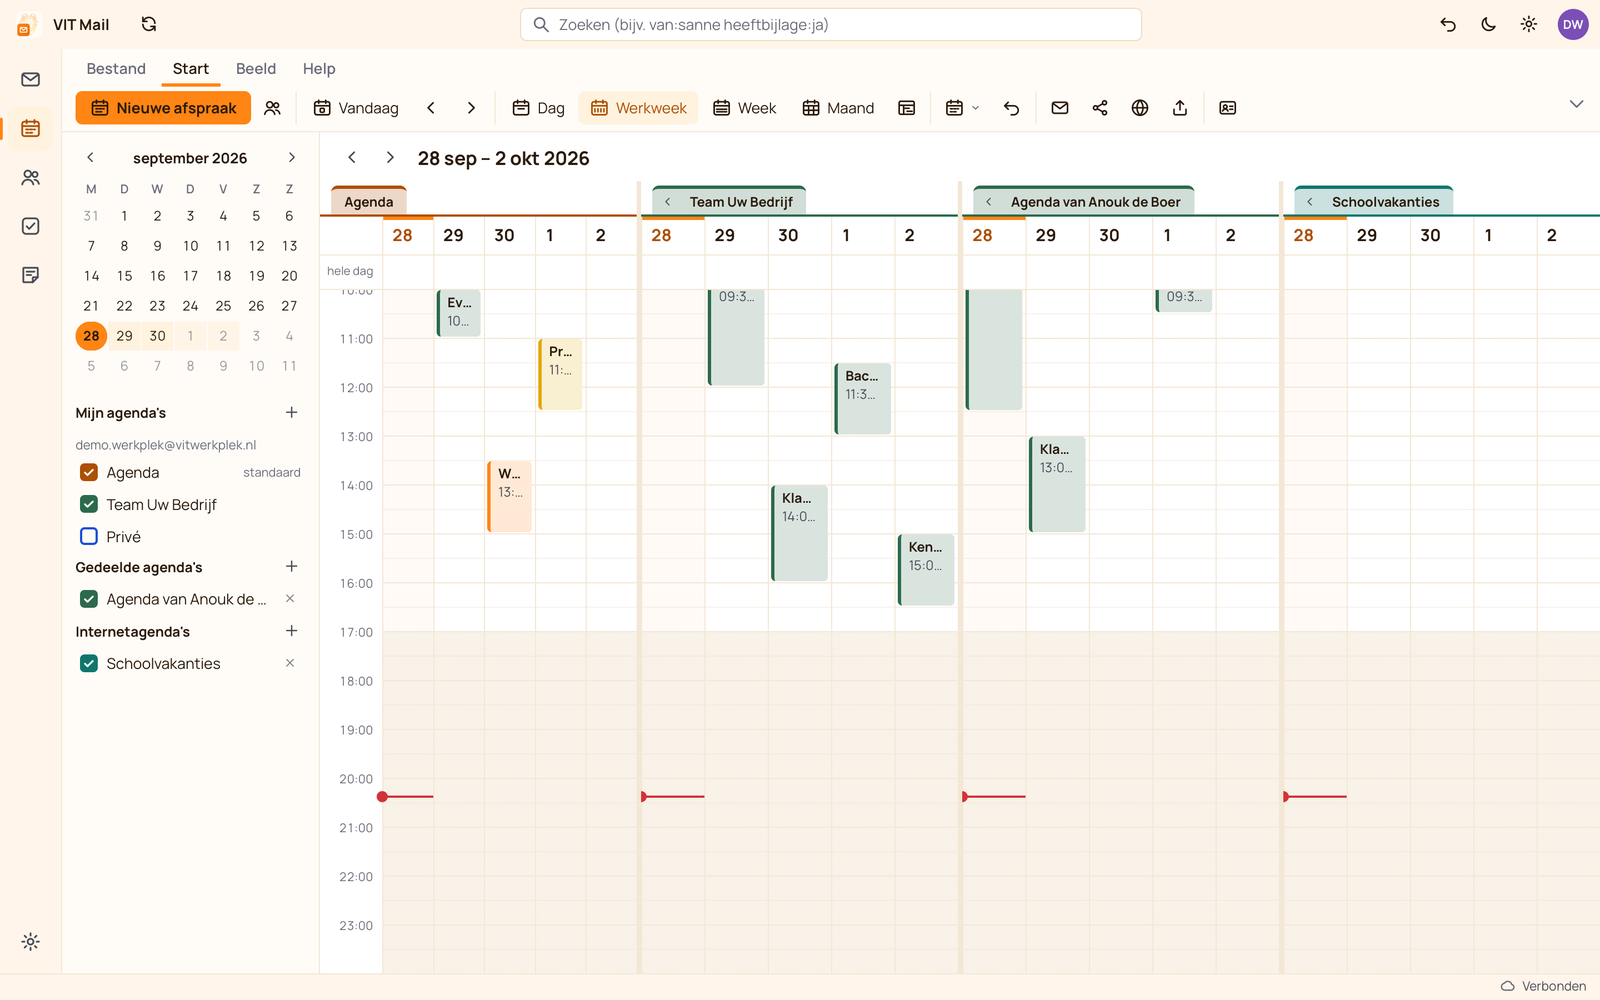1600x1000 pixels.
Task: Click the Vandaag button
Action: [x=356, y=108]
